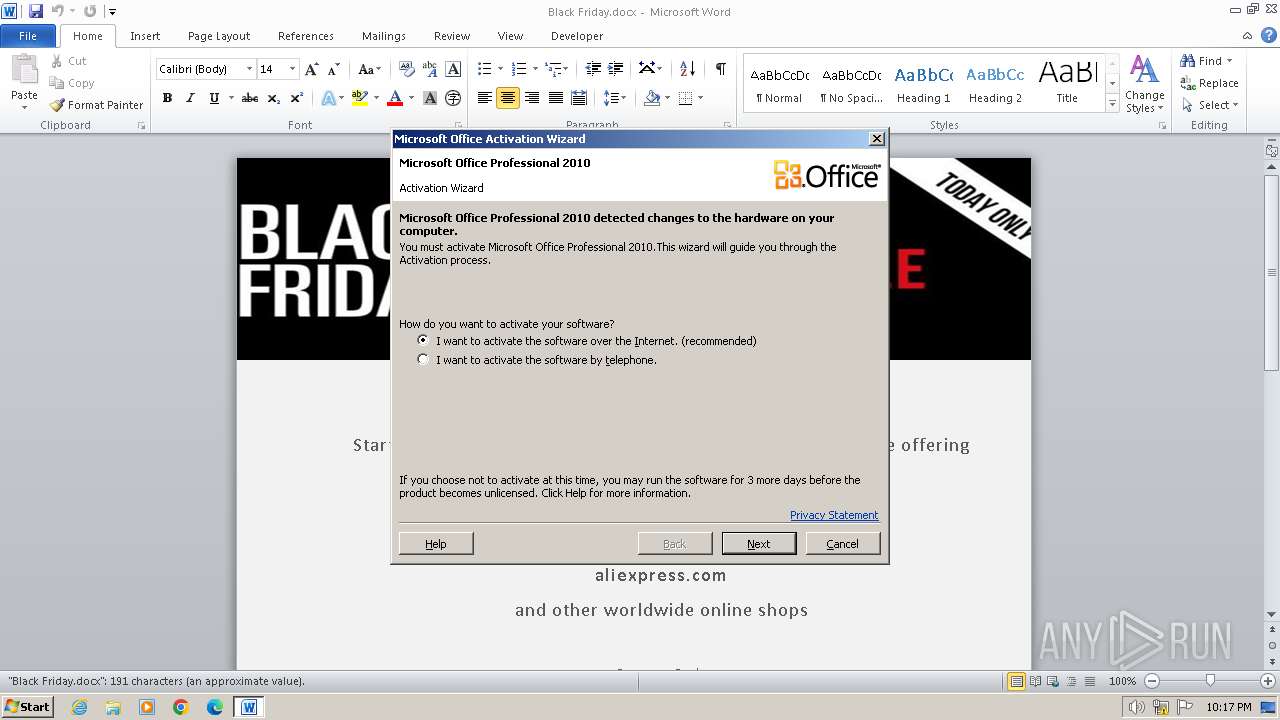
Task: Click the Save icon in Quick Access Toolbar
Action: point(36,11)
